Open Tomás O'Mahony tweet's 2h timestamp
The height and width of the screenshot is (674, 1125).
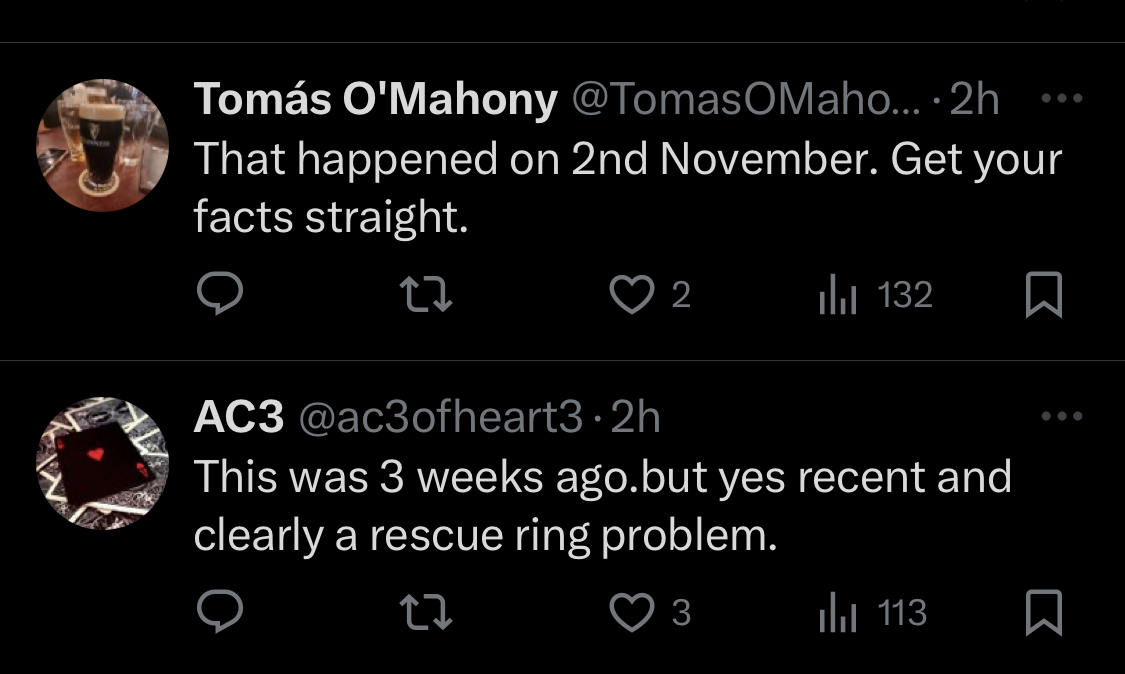coord(974,98)
